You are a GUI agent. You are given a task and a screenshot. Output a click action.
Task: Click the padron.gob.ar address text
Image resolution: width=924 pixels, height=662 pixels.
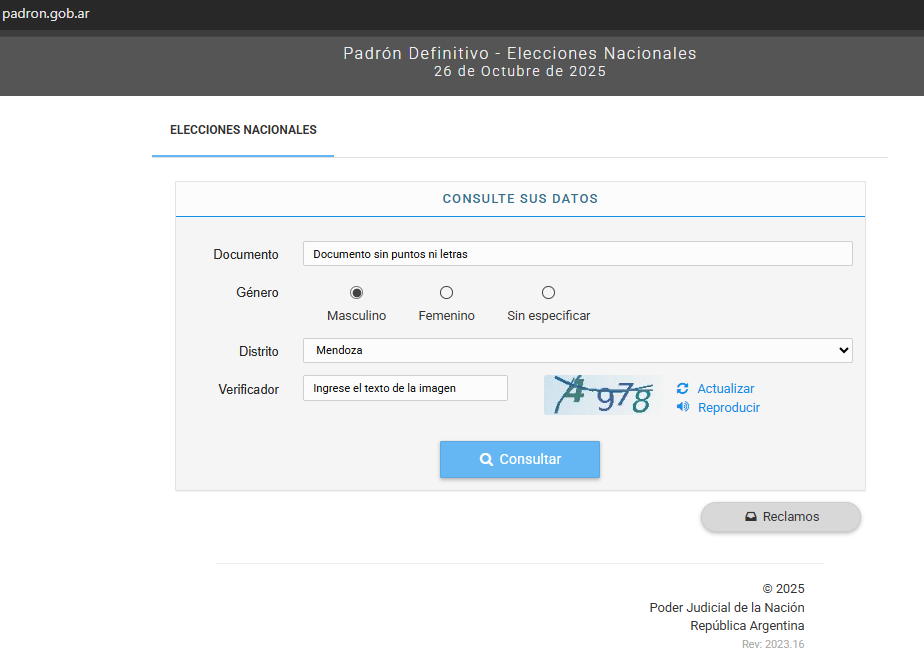pos(46,14)
